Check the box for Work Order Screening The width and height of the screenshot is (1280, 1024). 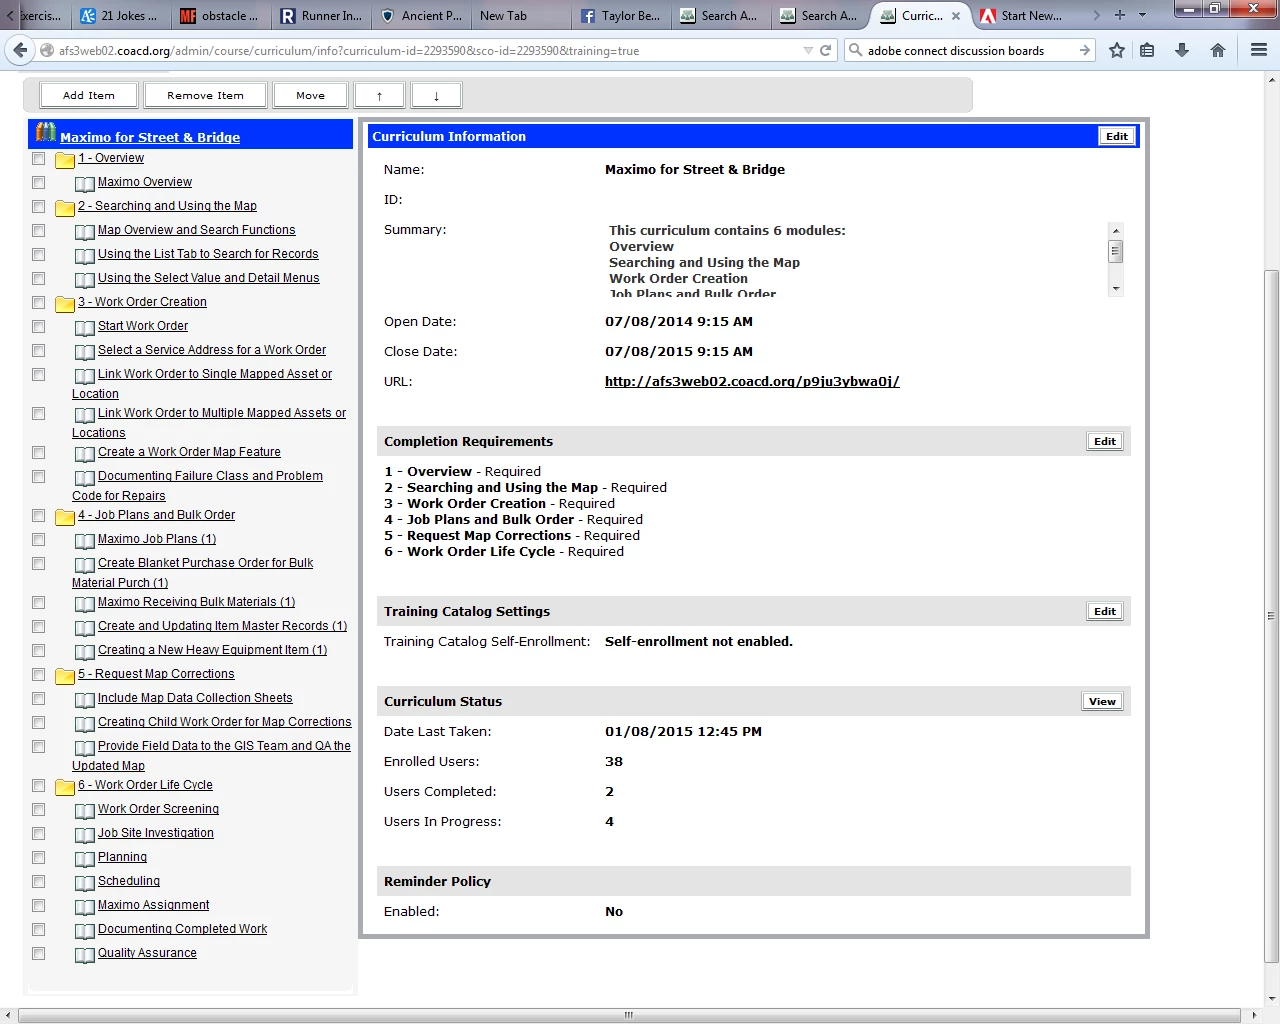(38, 809)
